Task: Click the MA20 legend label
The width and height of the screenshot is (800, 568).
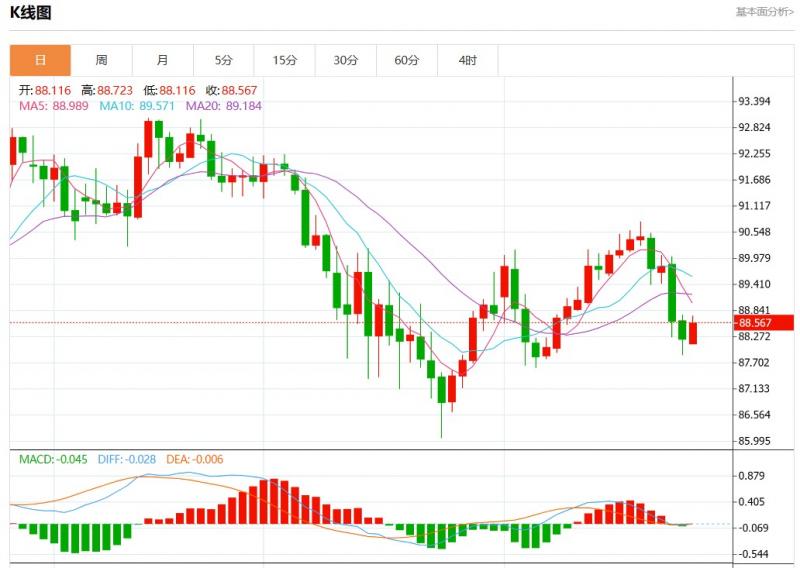Action: [224, 105]
